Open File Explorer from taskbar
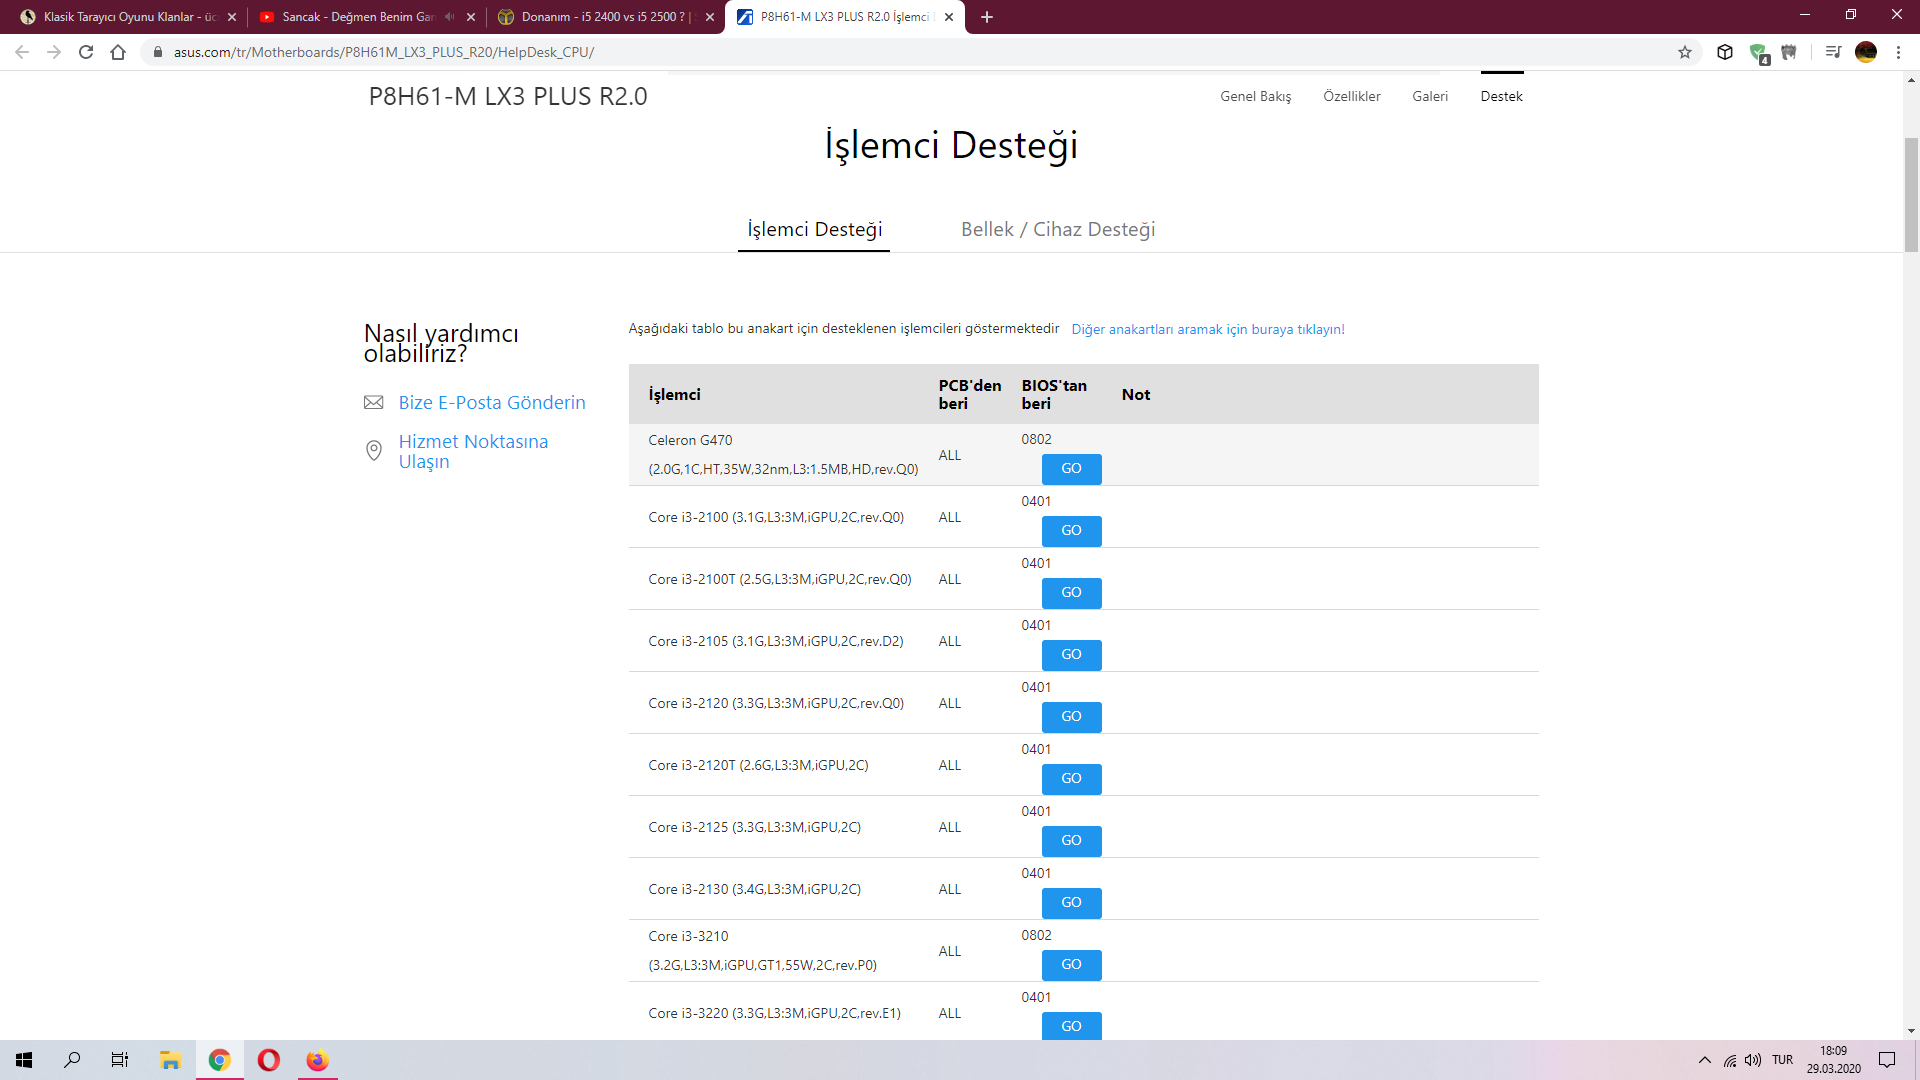Screen dimensions: 1920x1080 (170, 1060)
